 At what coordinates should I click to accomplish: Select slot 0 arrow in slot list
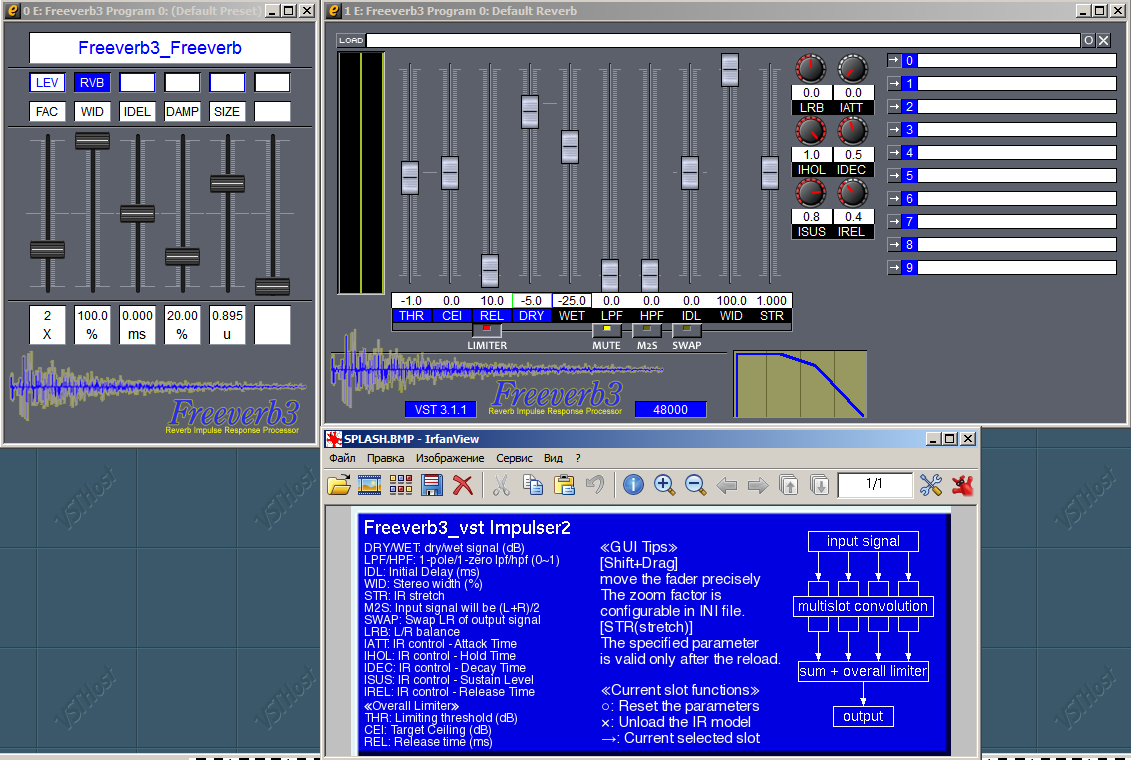pos(894,61)
